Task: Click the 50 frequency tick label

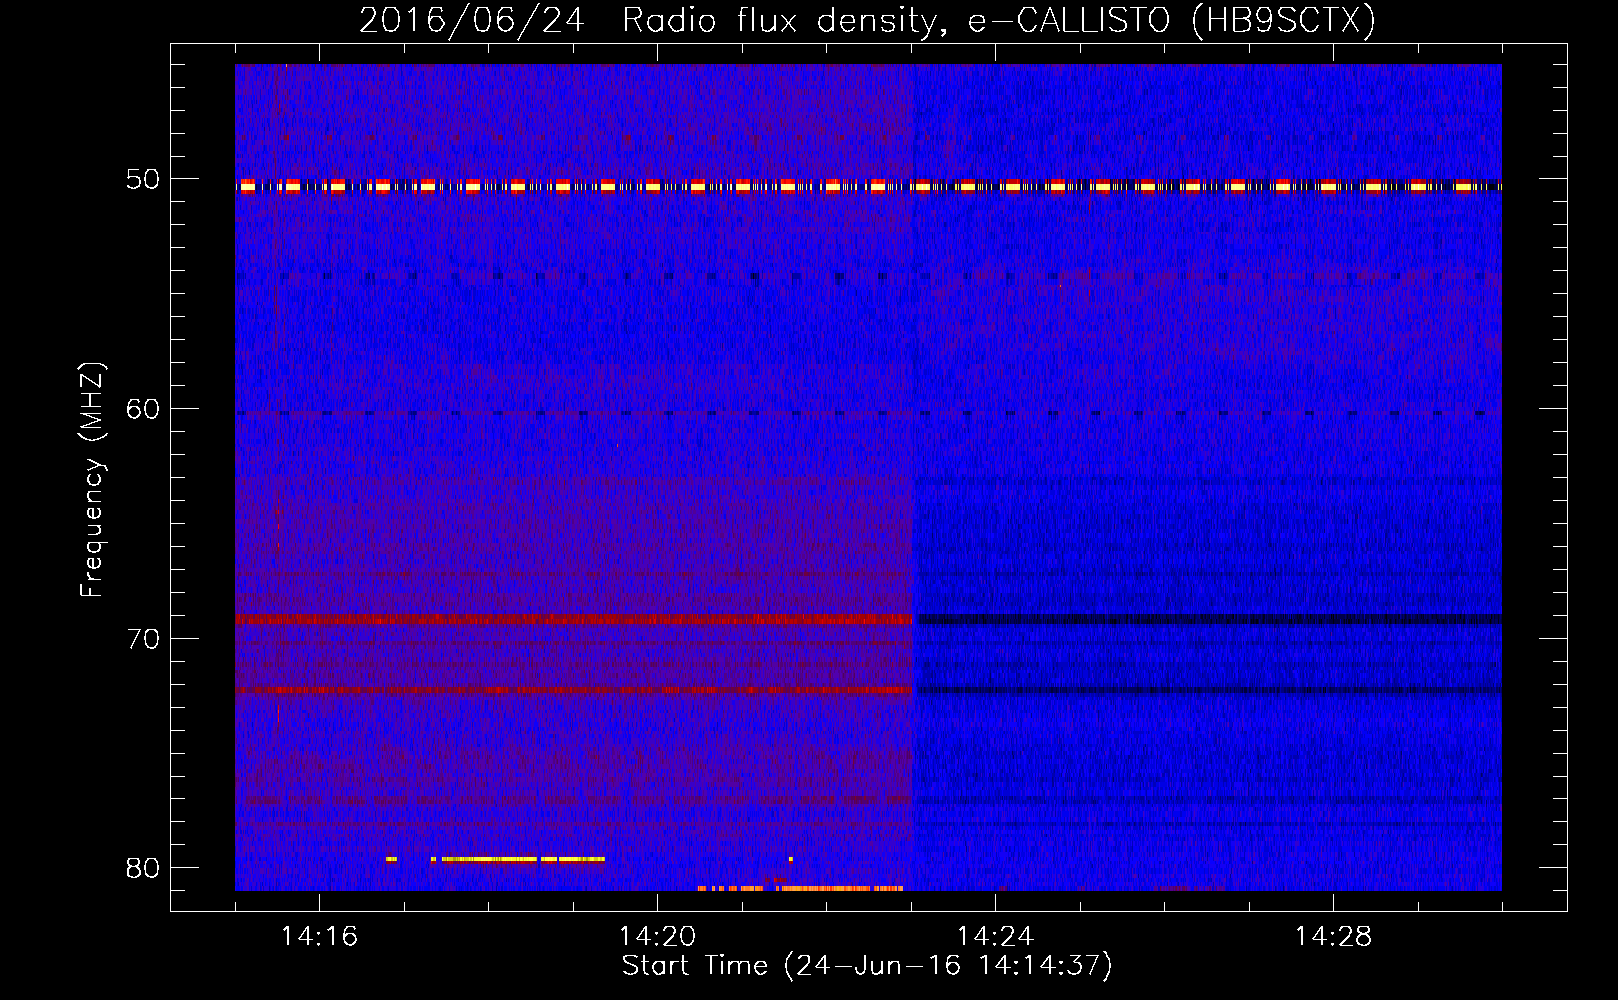Action: pyautogui.click(x=142, y=180)
